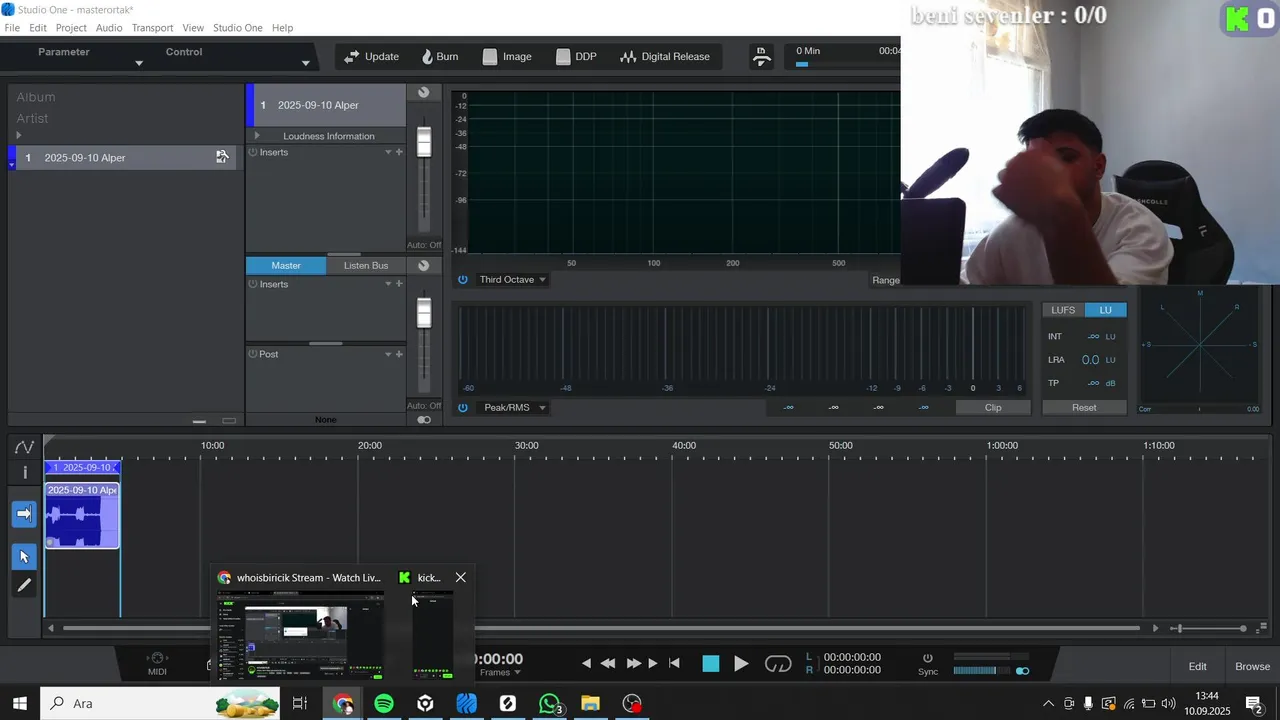This screenshot has width=1280, height=720.
Task: Open the Peak/RMS meter mode dropdown
Action: click(x=514, y=407)
